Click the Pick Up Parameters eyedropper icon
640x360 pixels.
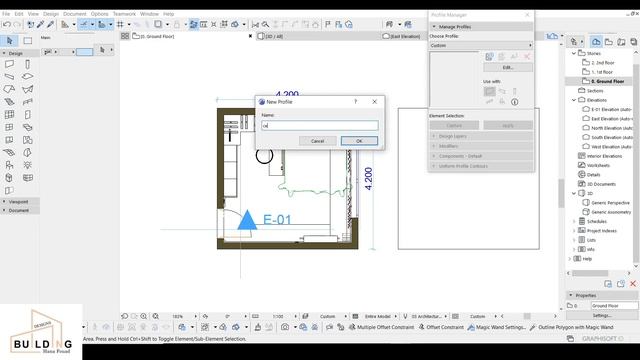point(40,24)
